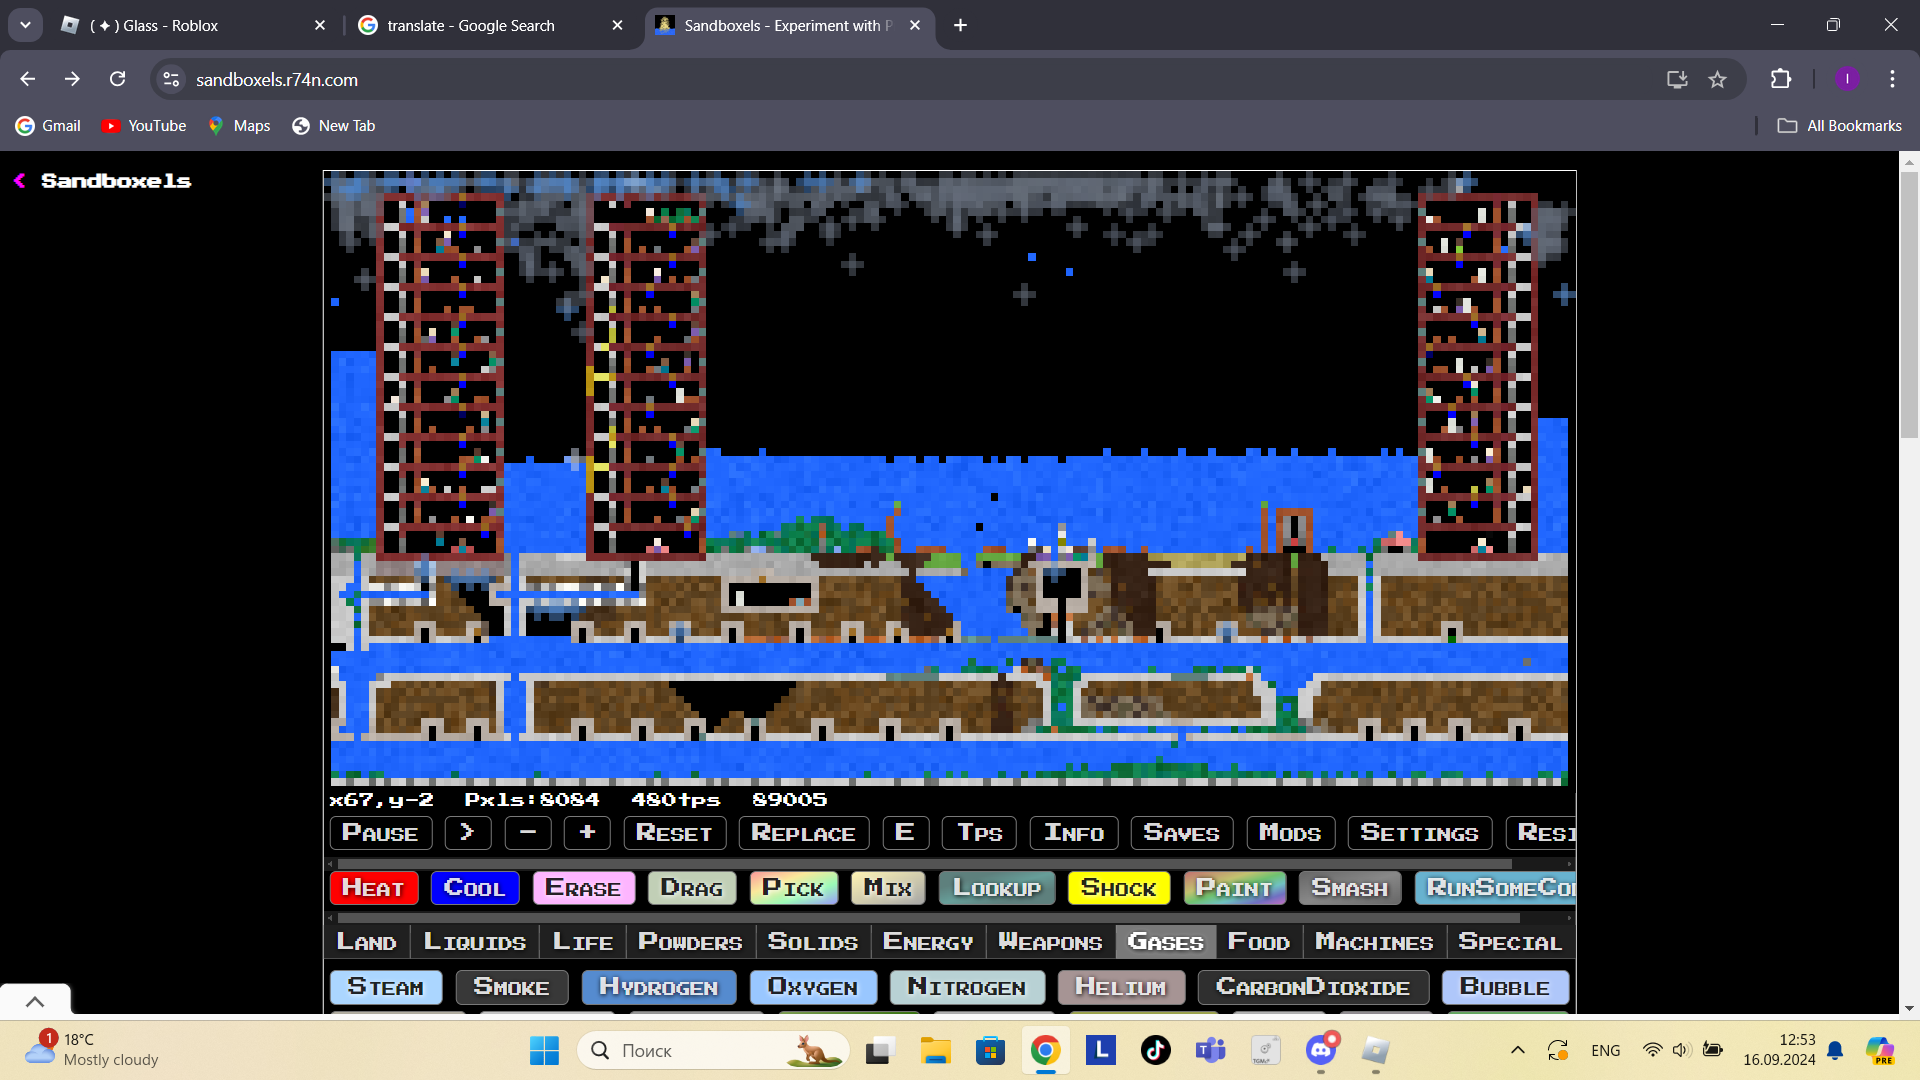The height and width of the screenshot is (1080, 1920).
Task: Toggle the Replace mode button
Action: (803, 833)
